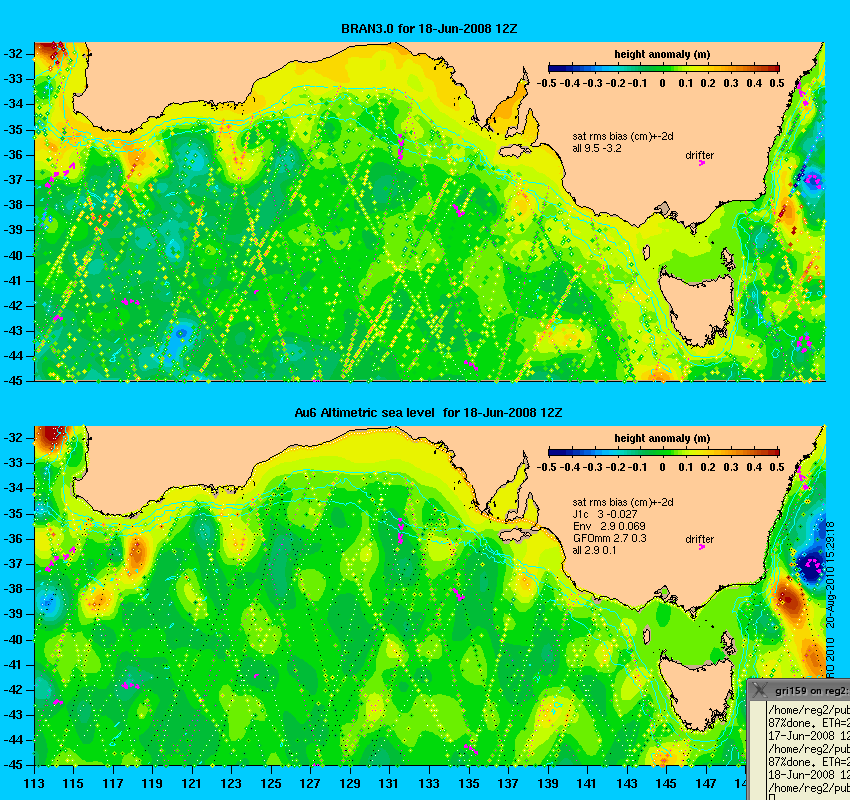Click longitude label '121' on the bottom axis
850x800 pixels.
[191, 784]
